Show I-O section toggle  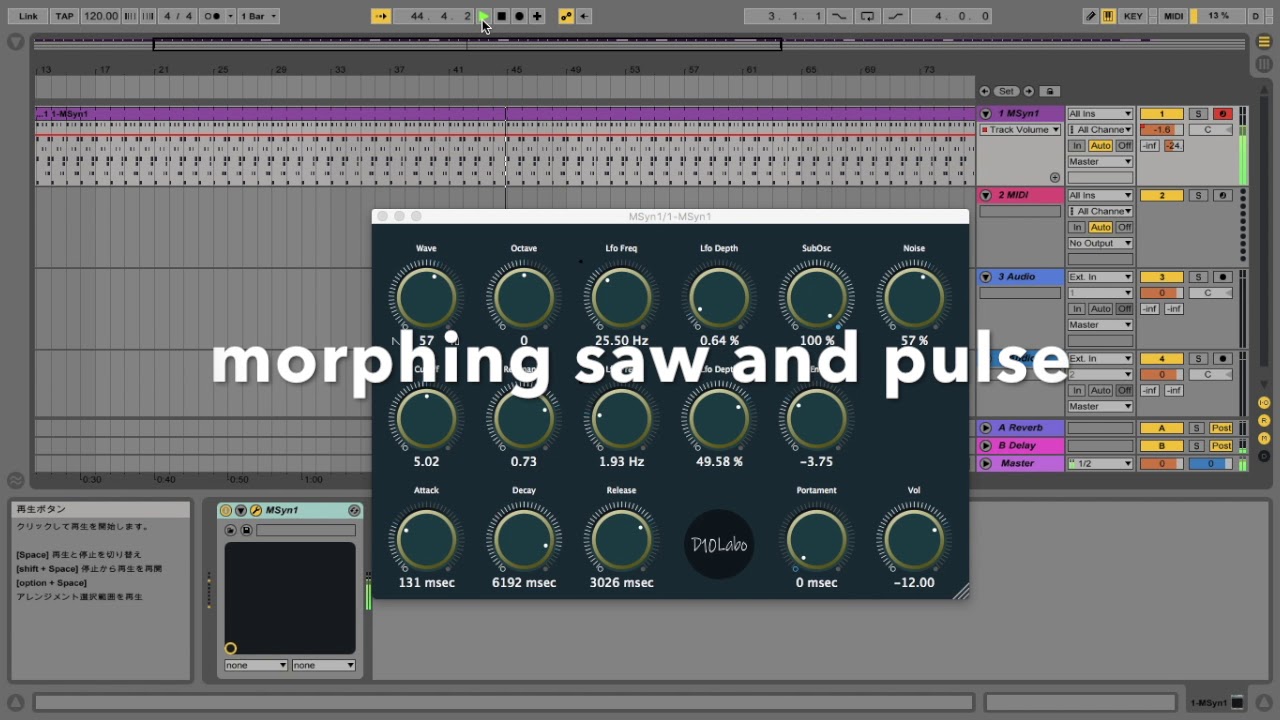1265,403
